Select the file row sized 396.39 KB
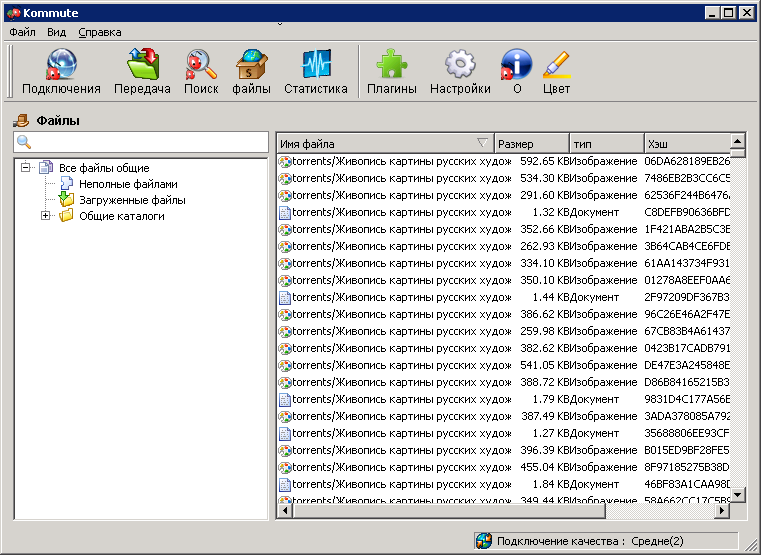Viewport: 761px width, 555px height. [504, 450]
